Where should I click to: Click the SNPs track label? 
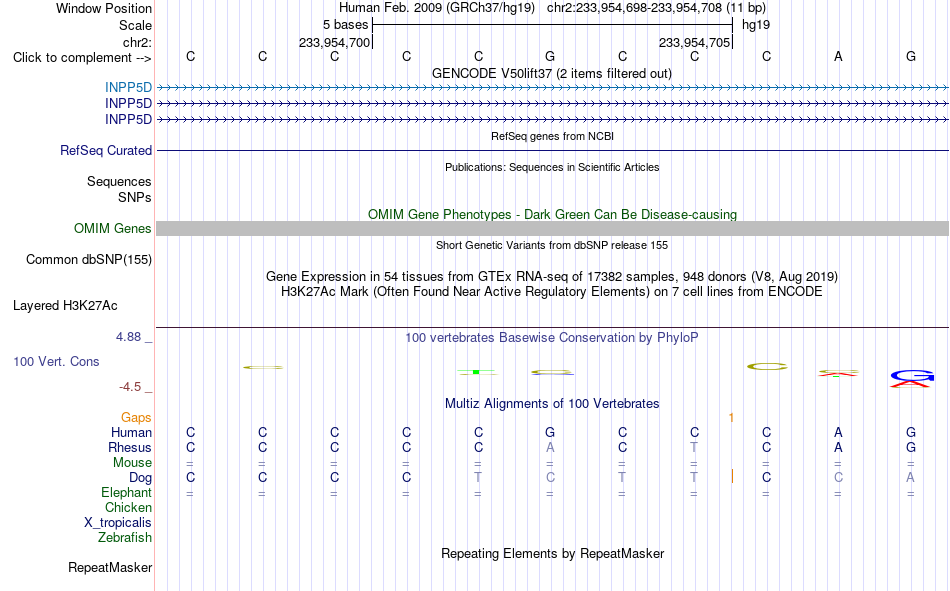point(135,198)
